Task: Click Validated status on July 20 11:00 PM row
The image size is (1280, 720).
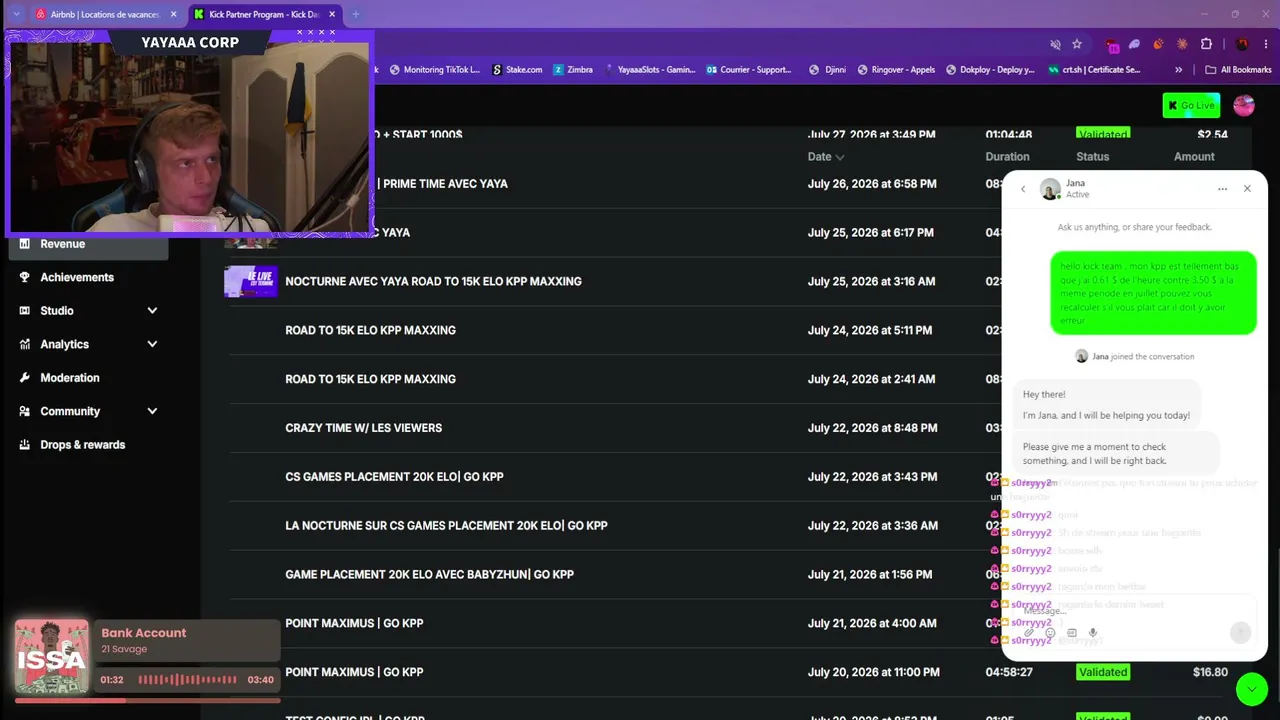Action: (1103, 672)
